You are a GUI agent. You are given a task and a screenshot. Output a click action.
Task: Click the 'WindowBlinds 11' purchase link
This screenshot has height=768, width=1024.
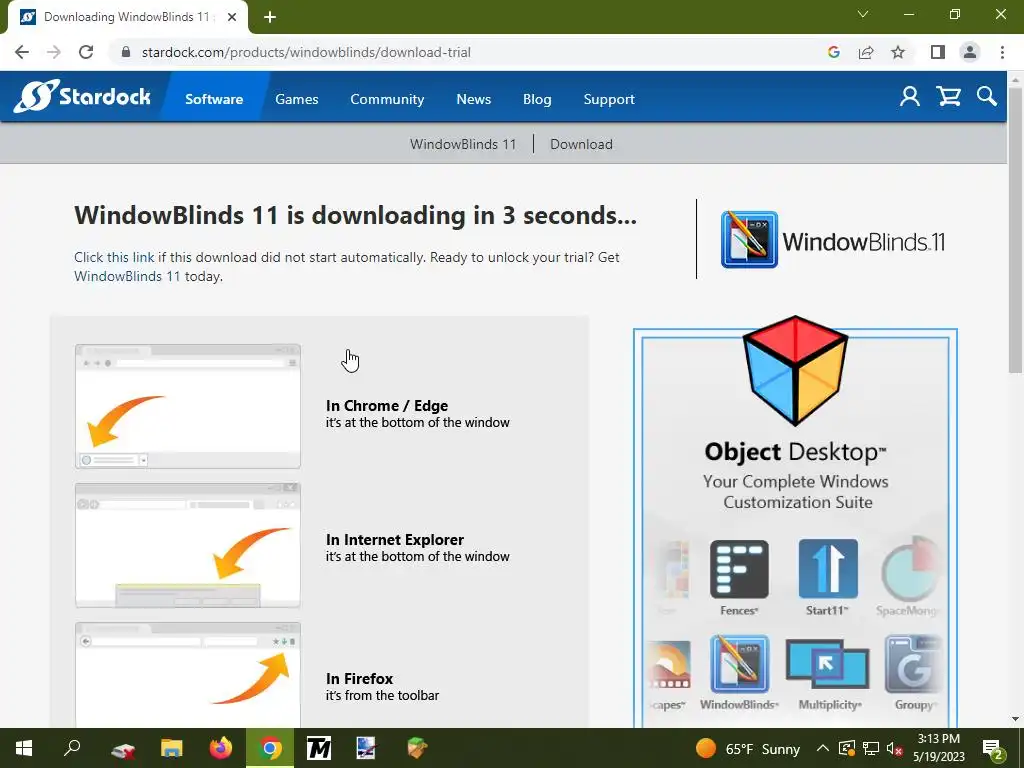(x=127, y=276)
